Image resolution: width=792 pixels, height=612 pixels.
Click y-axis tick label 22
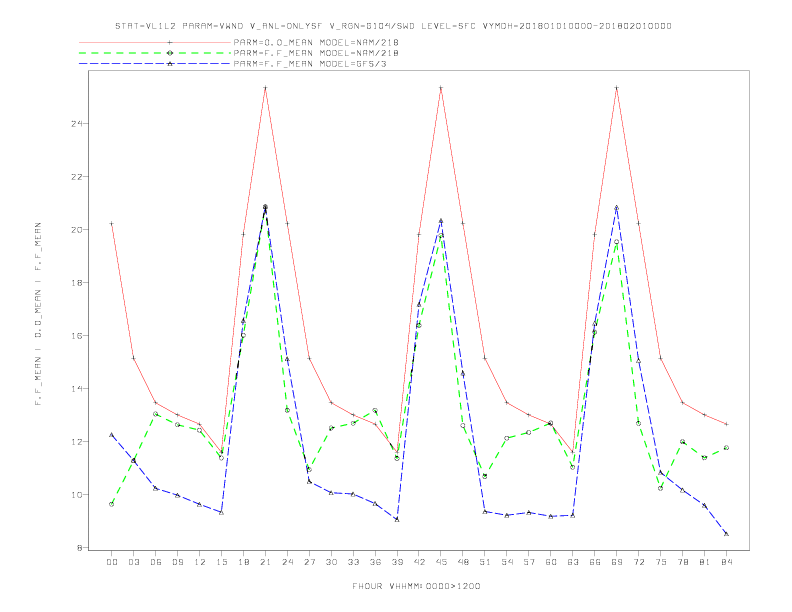76,177
